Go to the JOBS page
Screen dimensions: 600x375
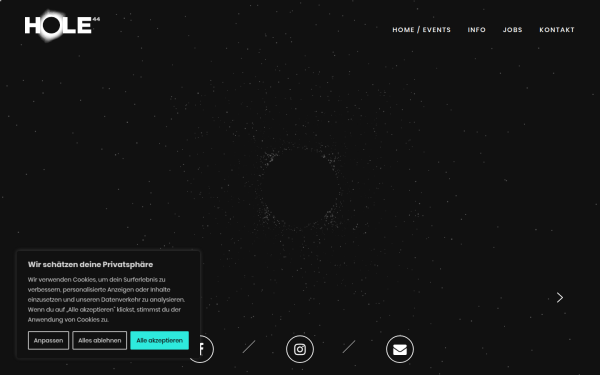coord(512,30)
